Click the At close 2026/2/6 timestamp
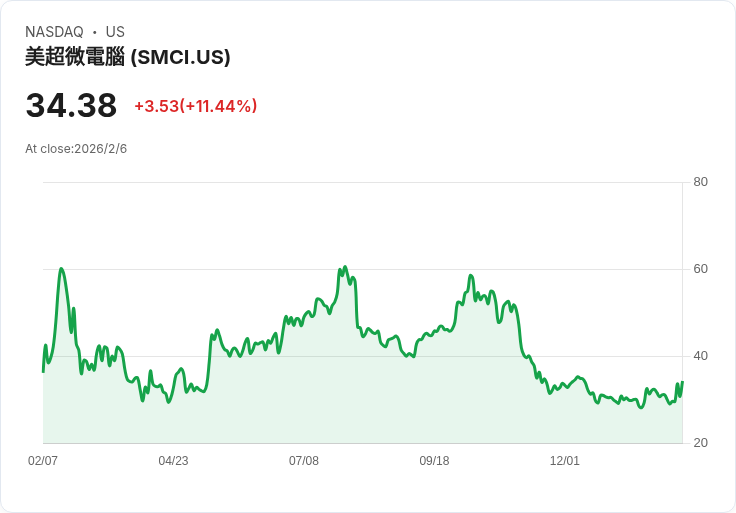 tap(76, 149)
